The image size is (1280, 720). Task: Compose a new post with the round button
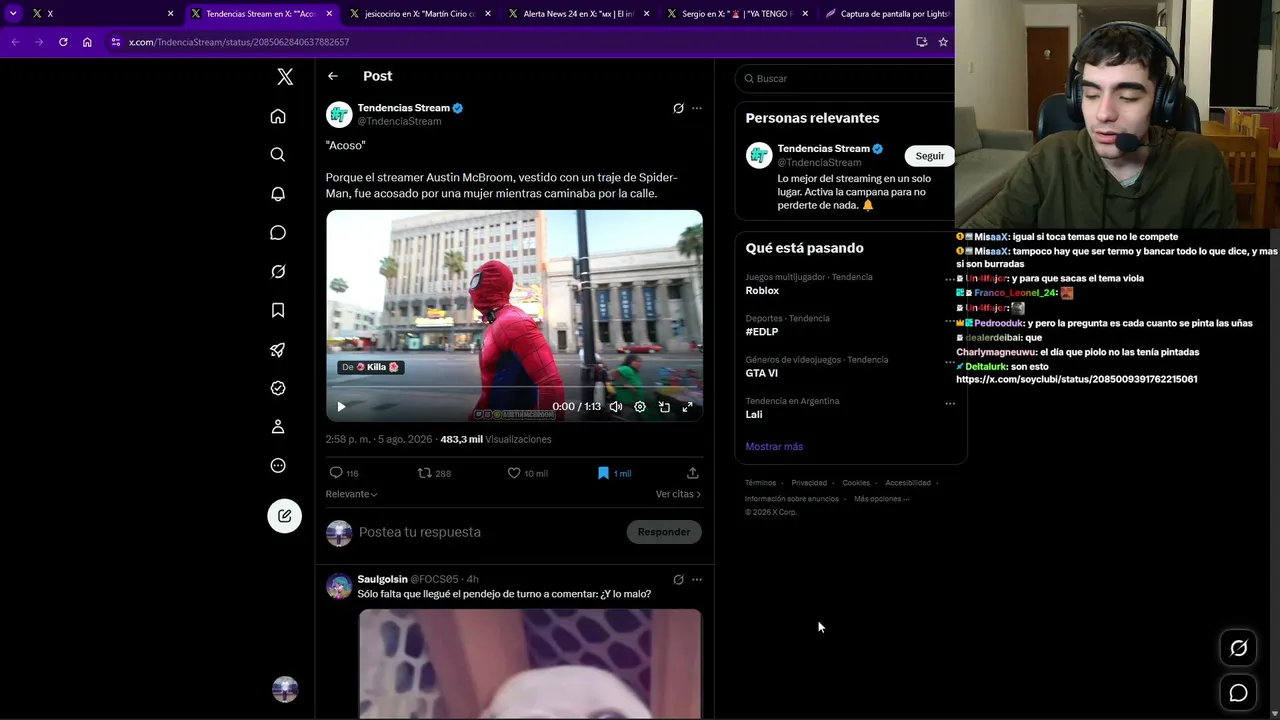pos(285,516)
